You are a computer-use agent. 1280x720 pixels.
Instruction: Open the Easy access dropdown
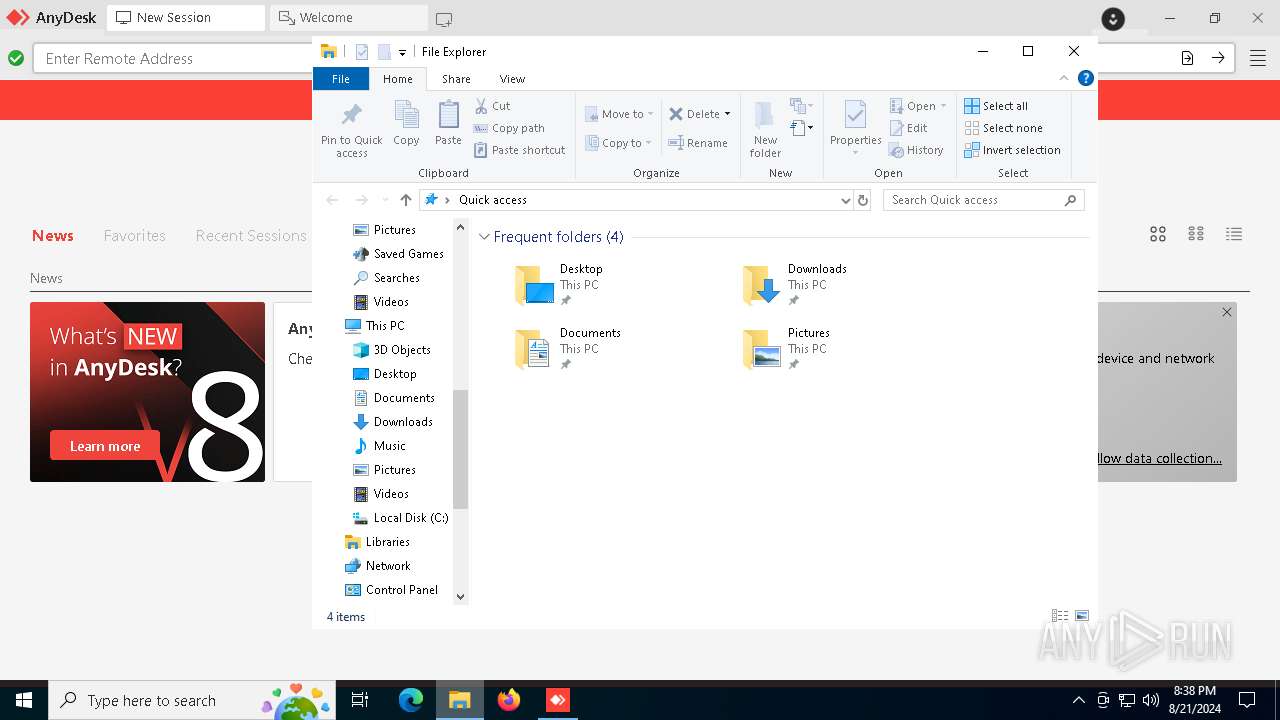[802, 128]
